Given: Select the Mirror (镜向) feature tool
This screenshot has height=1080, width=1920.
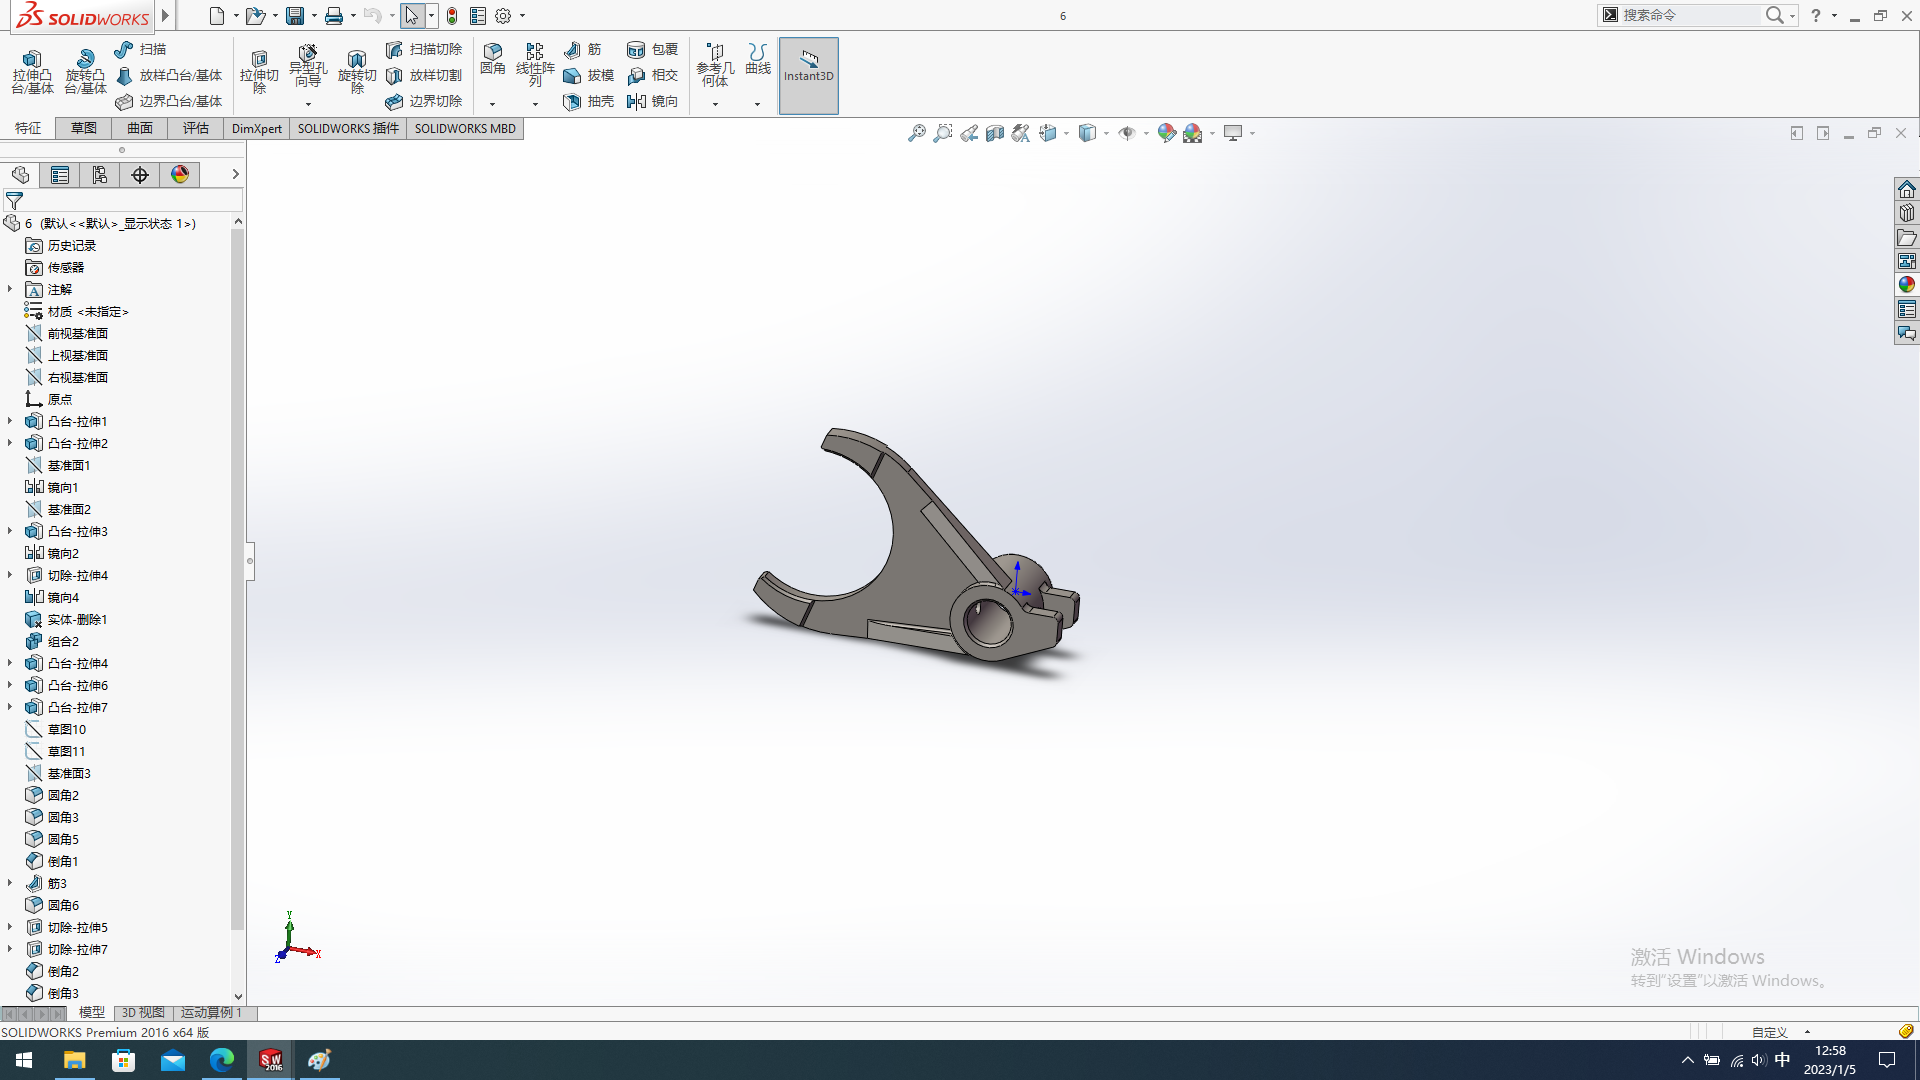Looking at the screenshot, I should click(x=653, y=101).
